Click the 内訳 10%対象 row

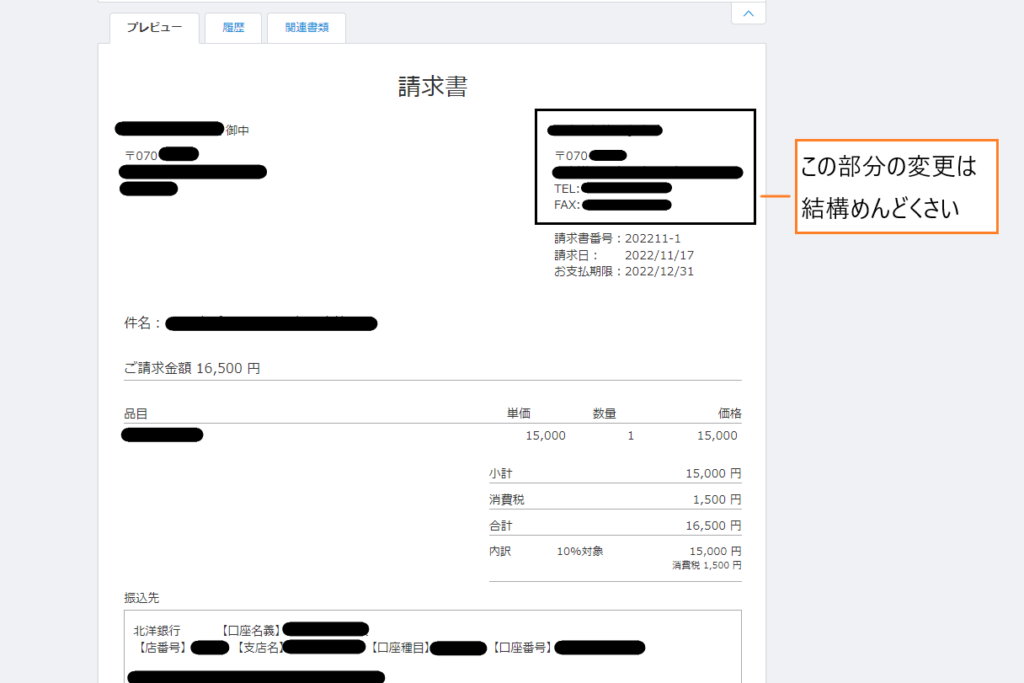pos(614,551)
